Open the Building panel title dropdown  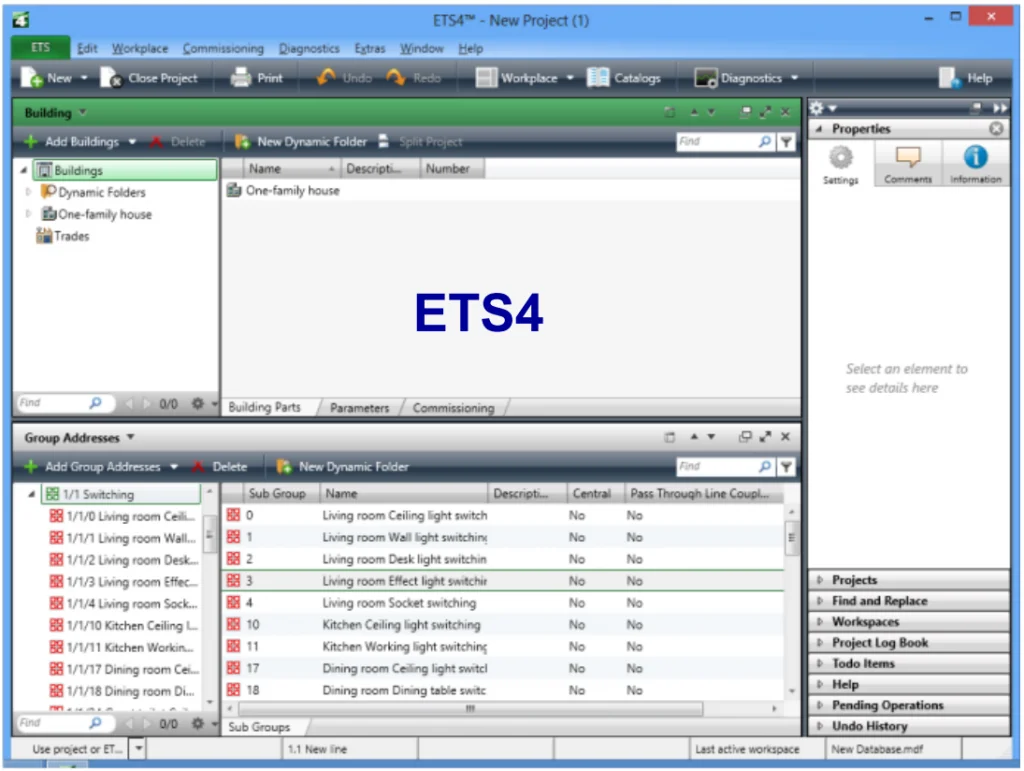click(83, 112)
